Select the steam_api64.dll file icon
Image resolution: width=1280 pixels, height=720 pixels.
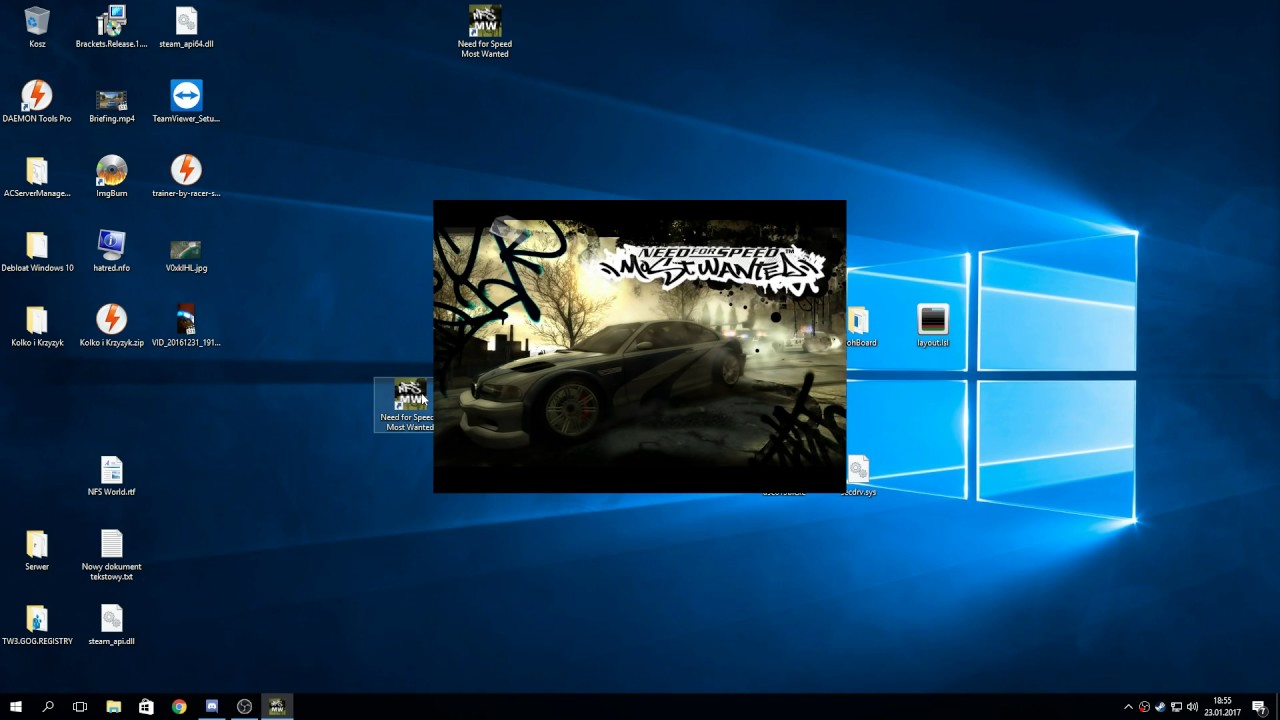[186, 27]
